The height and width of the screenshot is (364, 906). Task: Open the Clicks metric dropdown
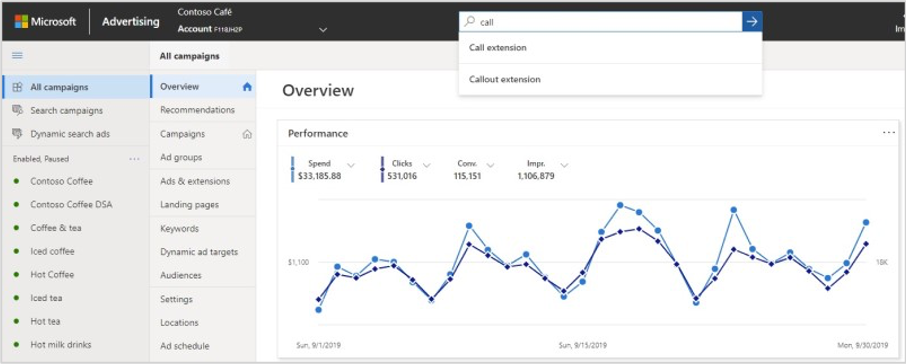(x=426, y=165)
